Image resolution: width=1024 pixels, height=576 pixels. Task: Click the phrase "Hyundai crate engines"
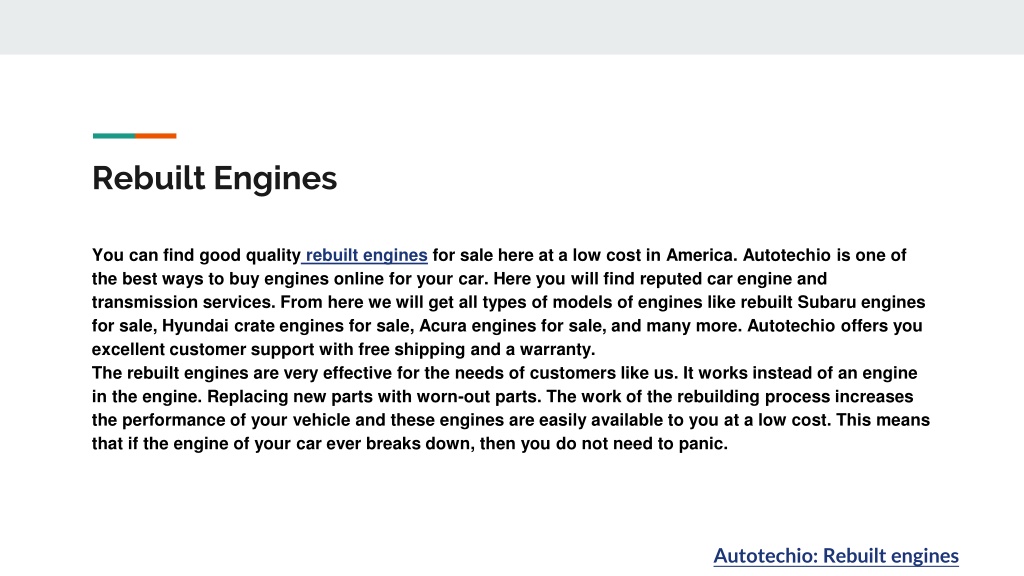point(251,326)
